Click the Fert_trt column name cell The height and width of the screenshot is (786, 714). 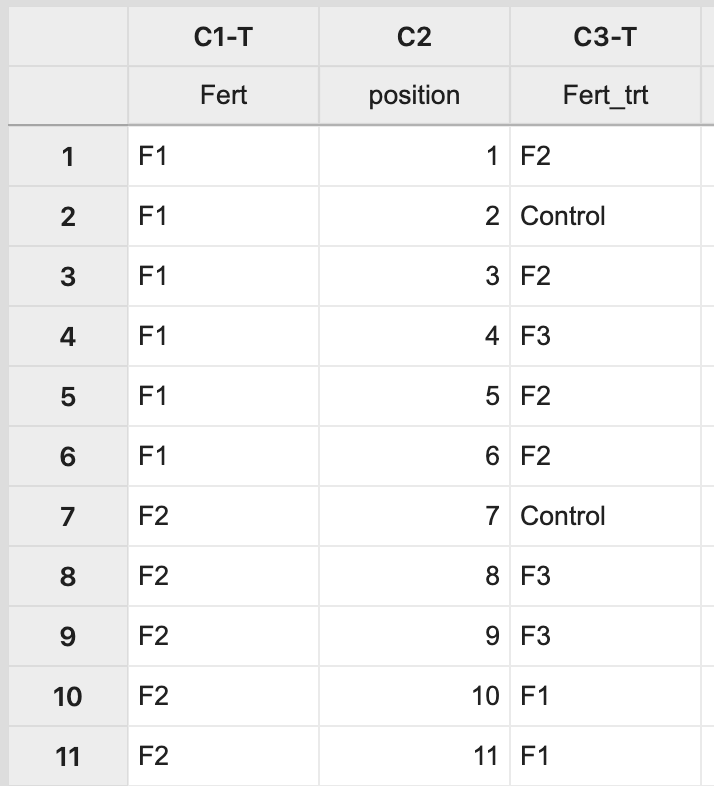[605, 95]
